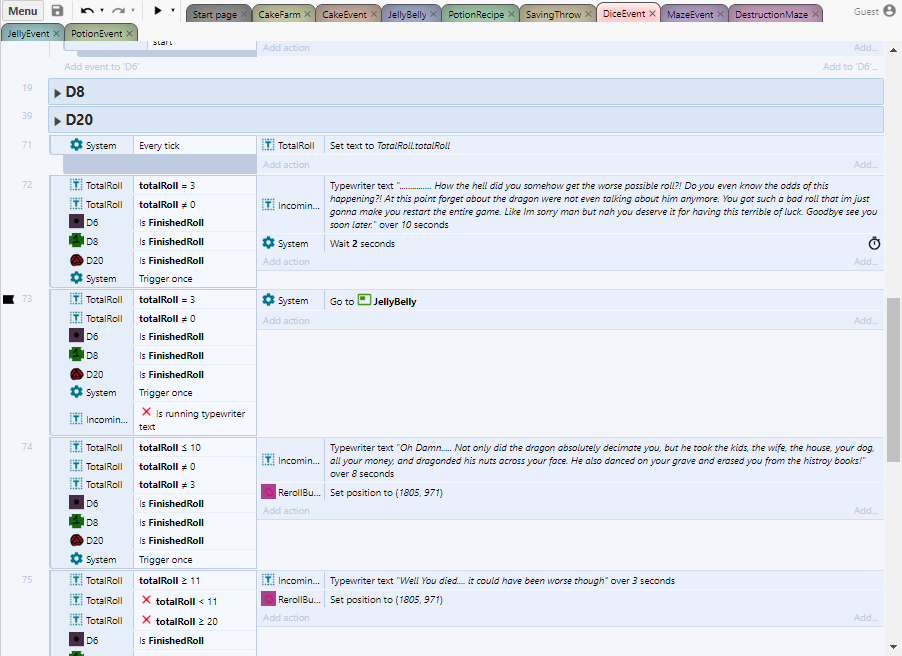Image resolution: width=902 pixels, height=656 pixels.
Task: Toggle the bookmark flag on event 73
Action: (x=9, y=299)
